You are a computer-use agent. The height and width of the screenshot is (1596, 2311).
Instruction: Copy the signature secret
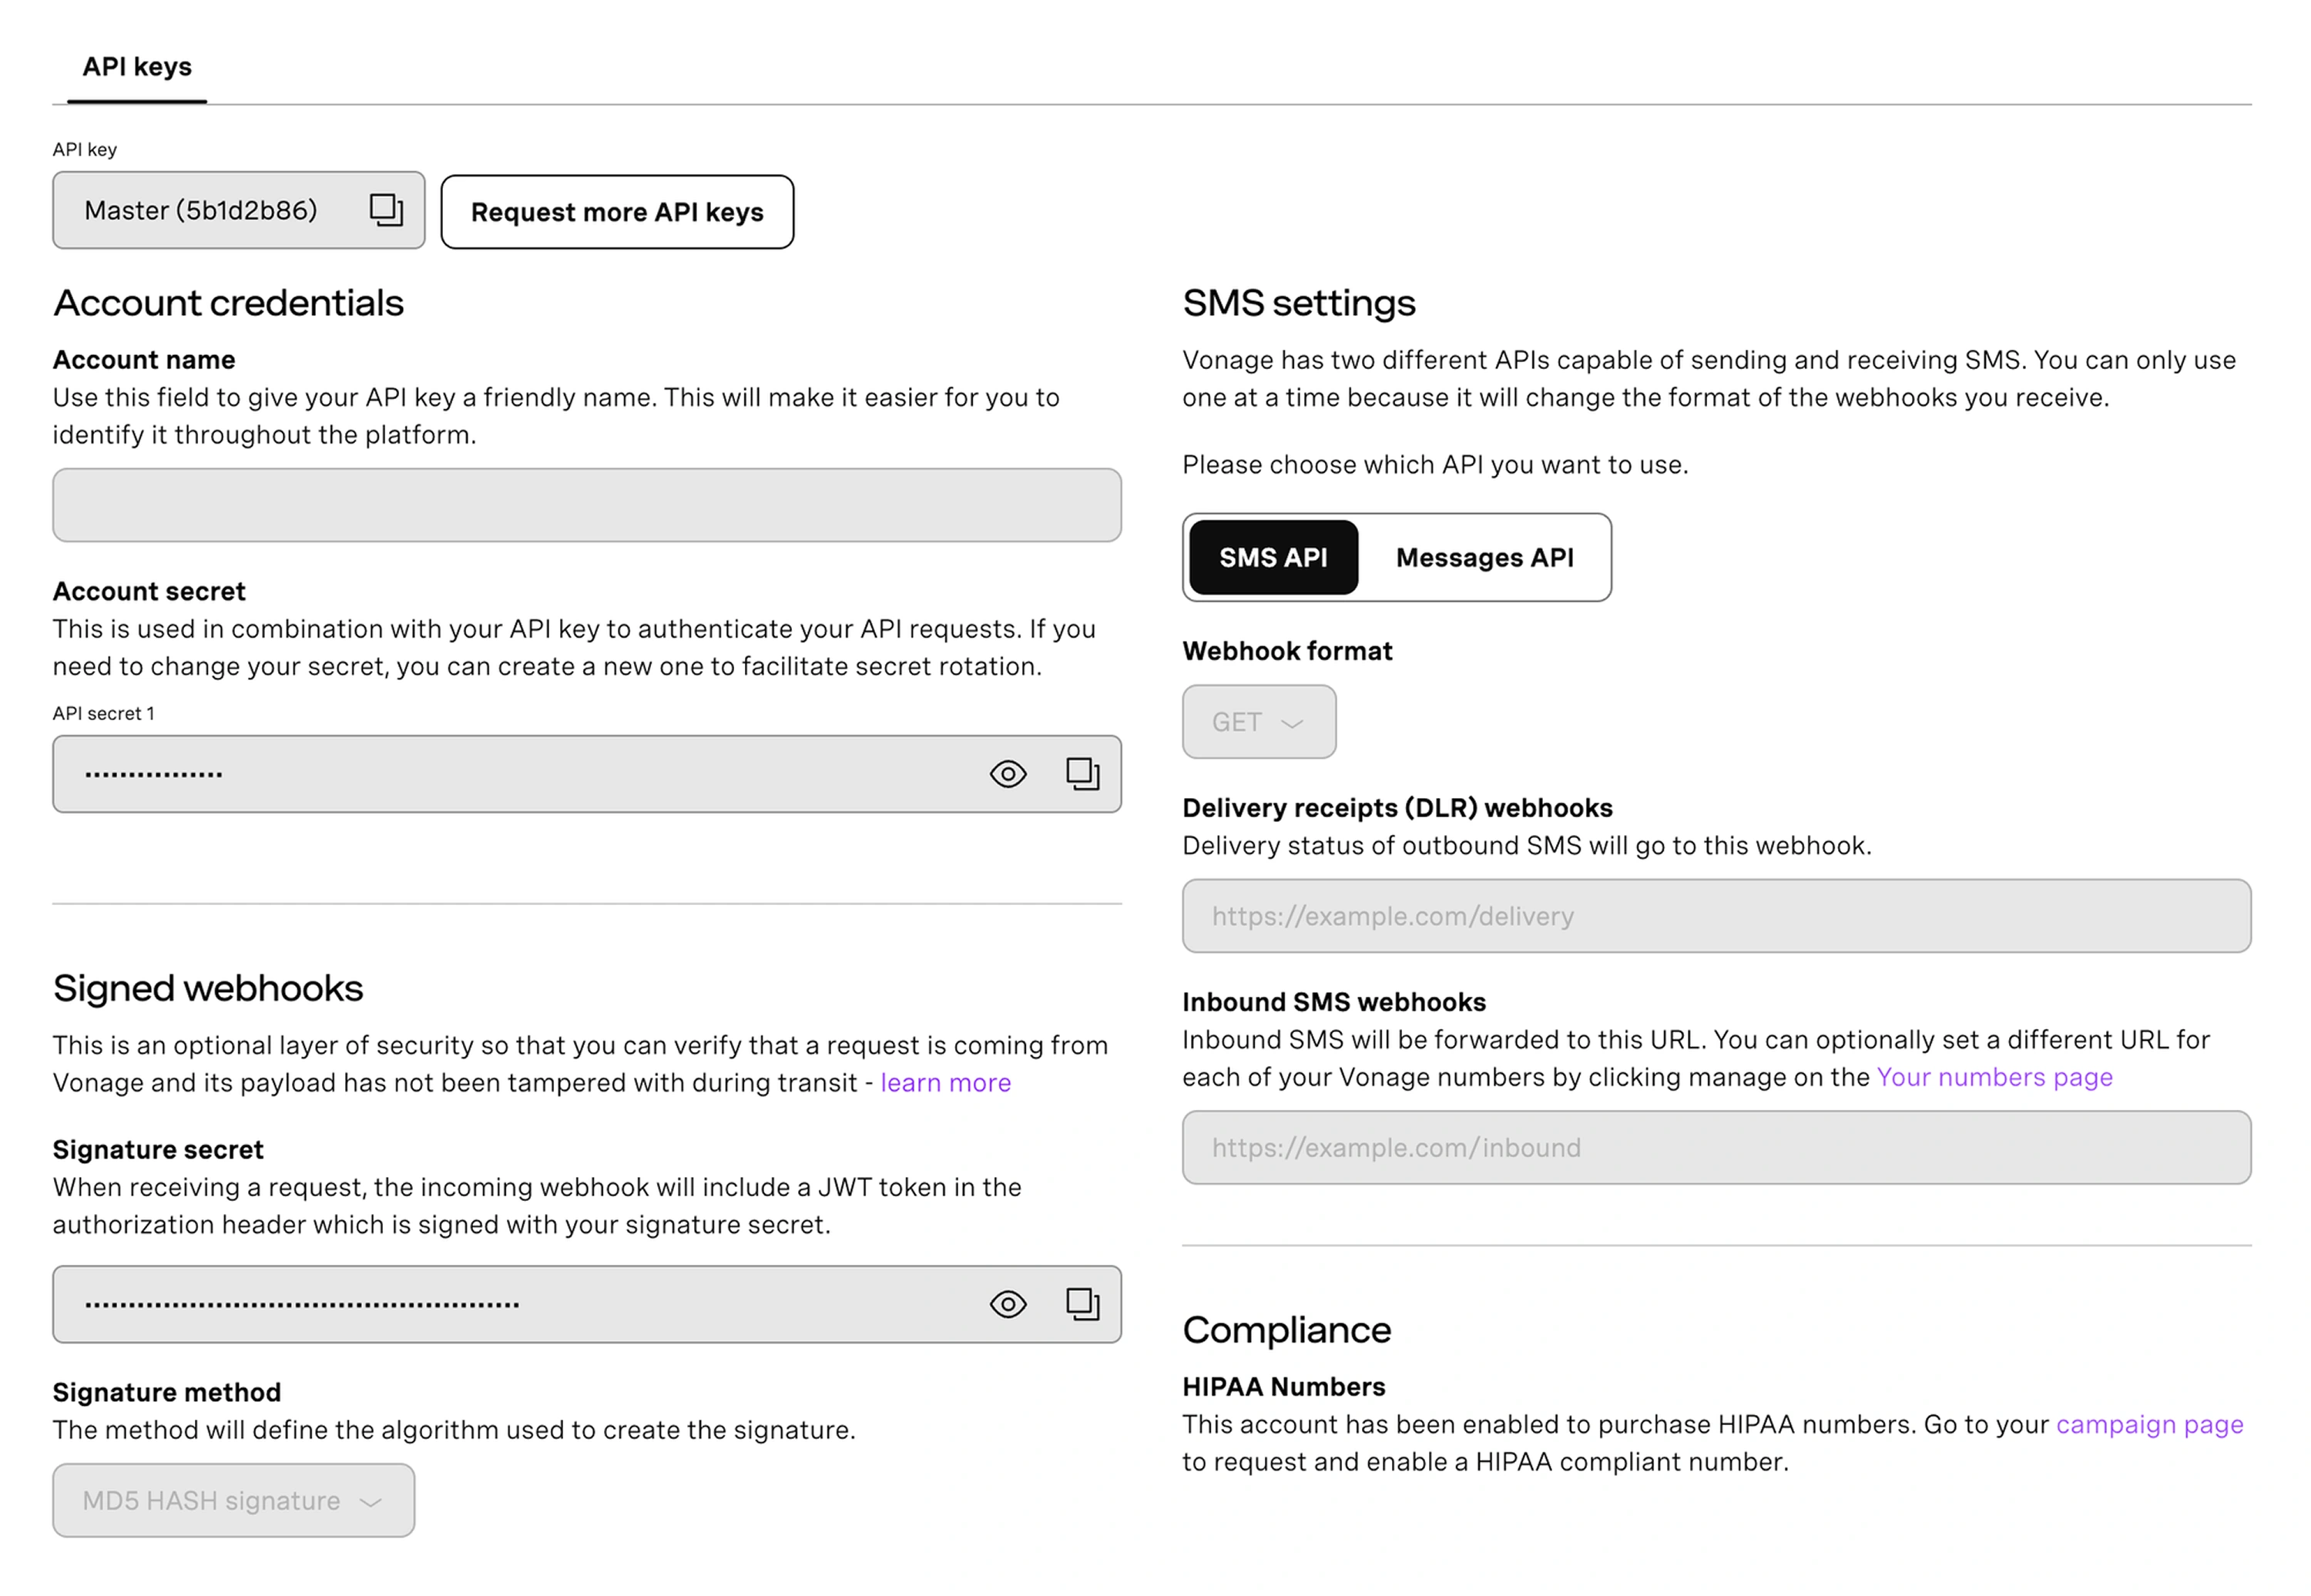pyautogui.click(x=1082, y=1304)
